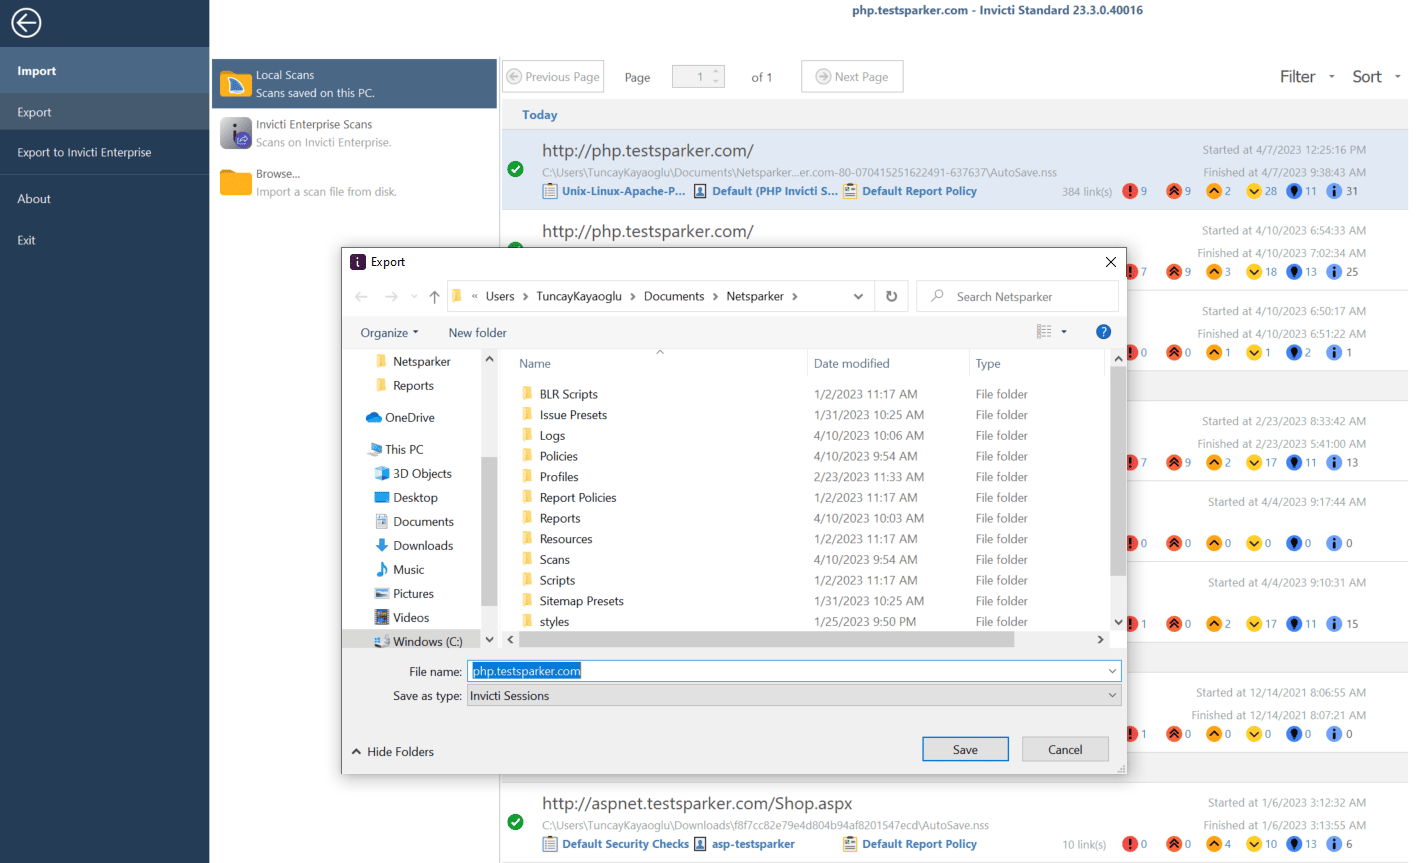Click the Save button
1427x863 pixels.
(964, 749)
